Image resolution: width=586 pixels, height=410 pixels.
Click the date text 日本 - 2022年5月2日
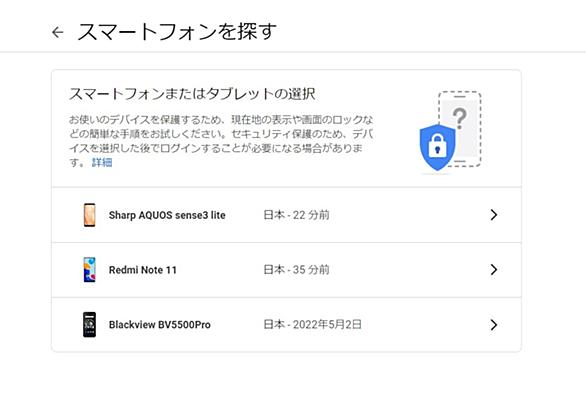[312, 324]
